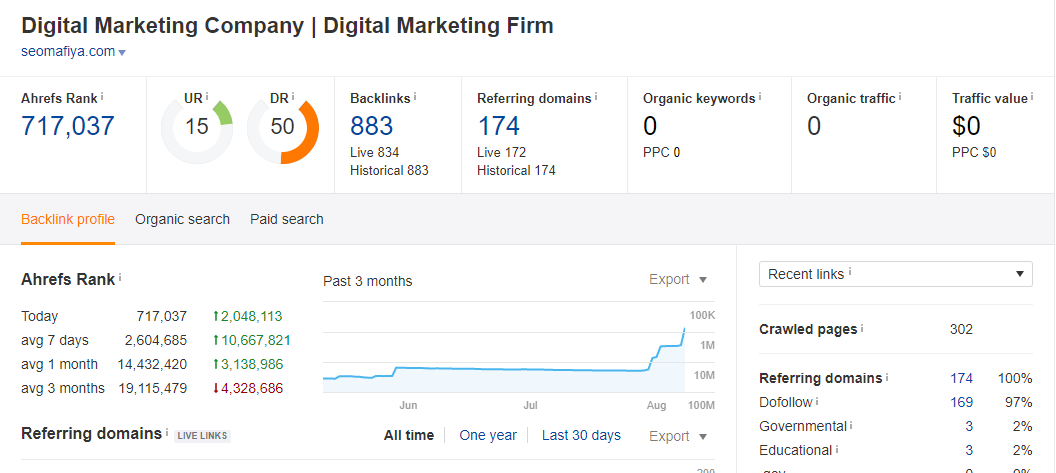This screenshot has width=1056, height=473.
Task: Expand the seomafiya.com domain dropdown arrow
Action: [x=122, y=52]
